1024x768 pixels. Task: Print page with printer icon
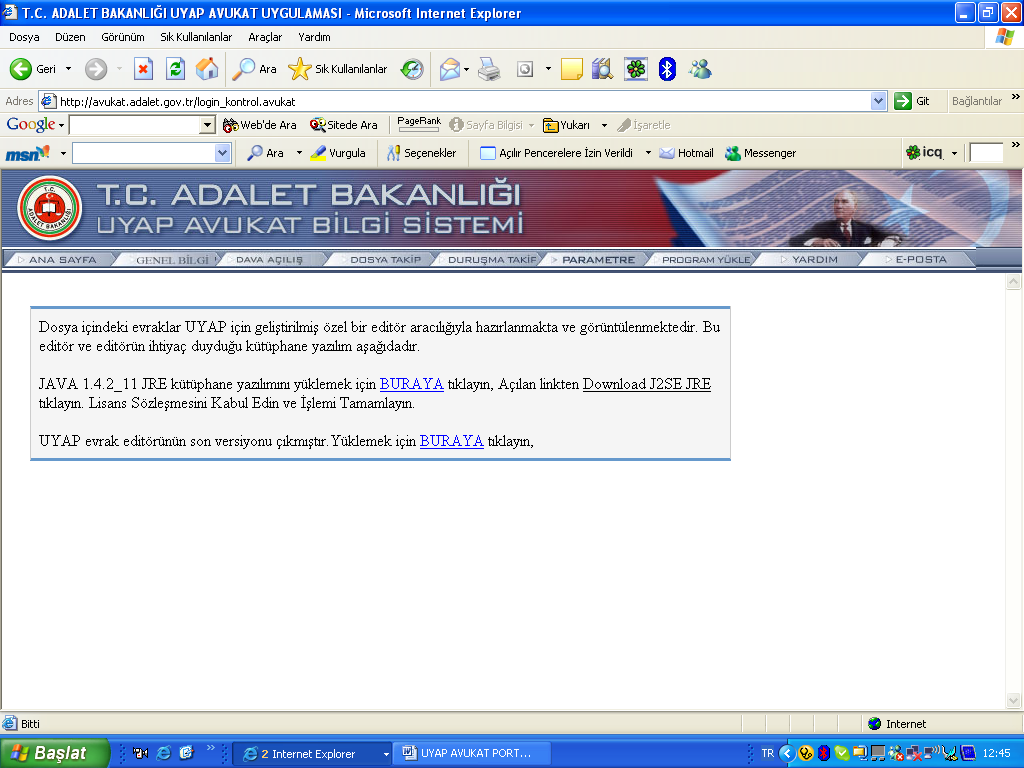489,69
